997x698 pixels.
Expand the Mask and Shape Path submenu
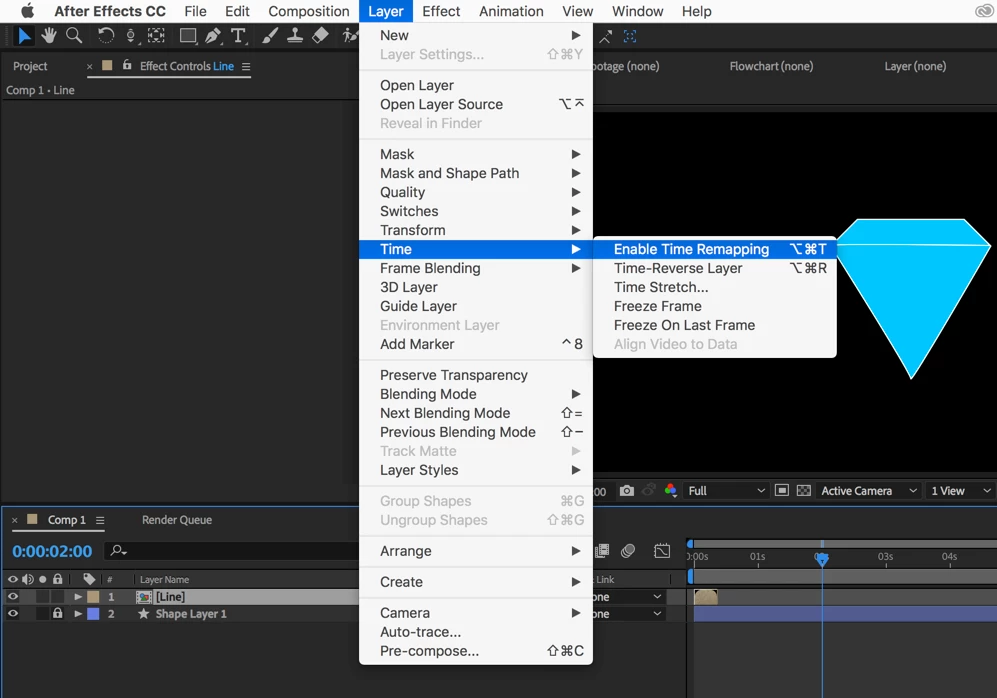point(476,173)
